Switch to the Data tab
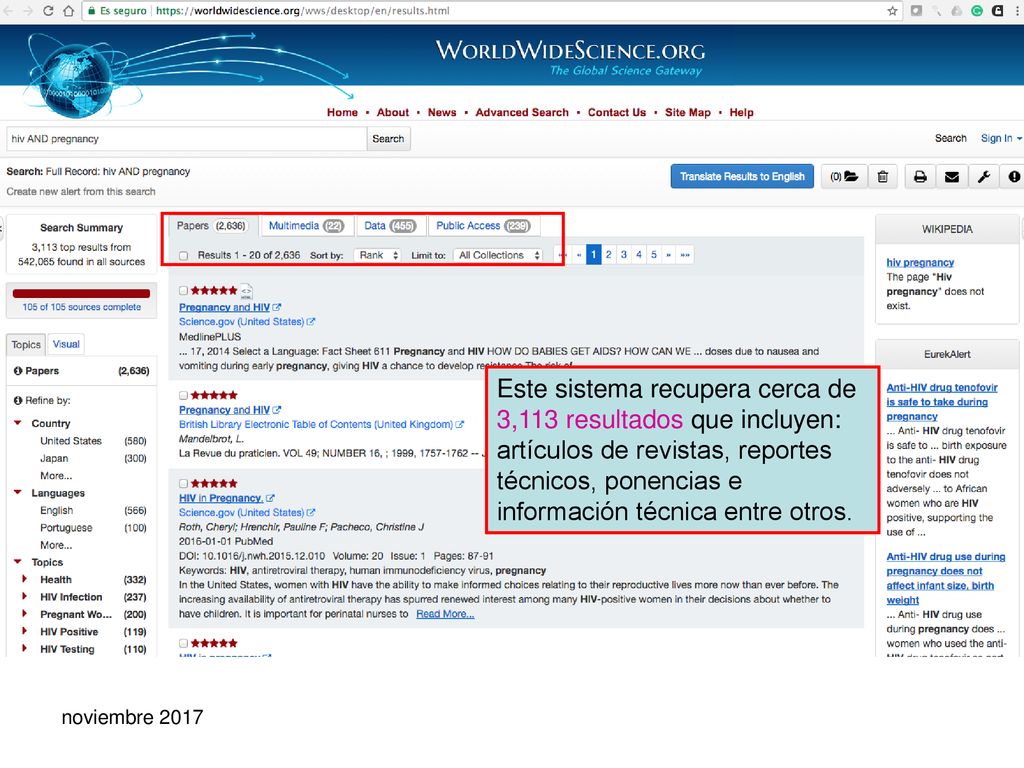This screenshot has height=768, width=1024. coord(390,226)
